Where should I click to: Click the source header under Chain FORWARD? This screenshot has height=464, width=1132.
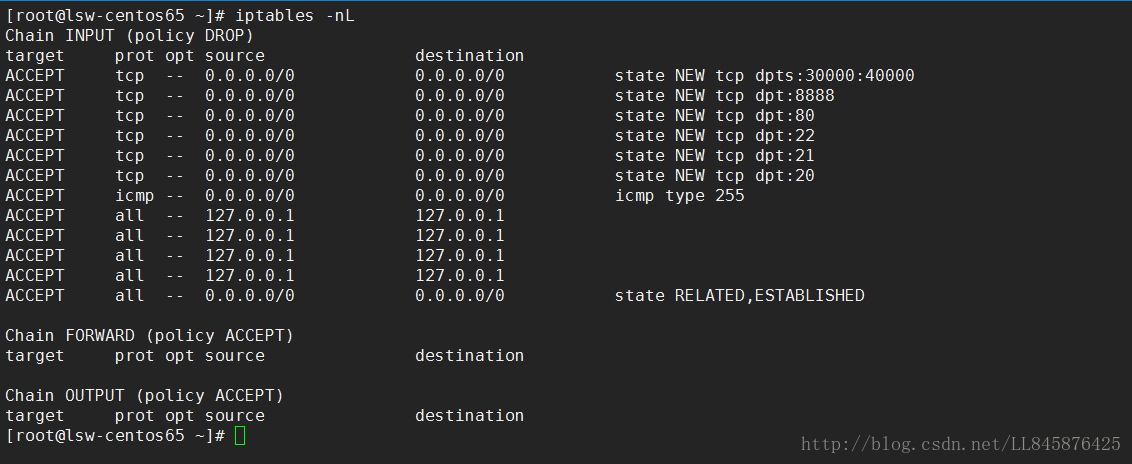(x=235, y=356)
